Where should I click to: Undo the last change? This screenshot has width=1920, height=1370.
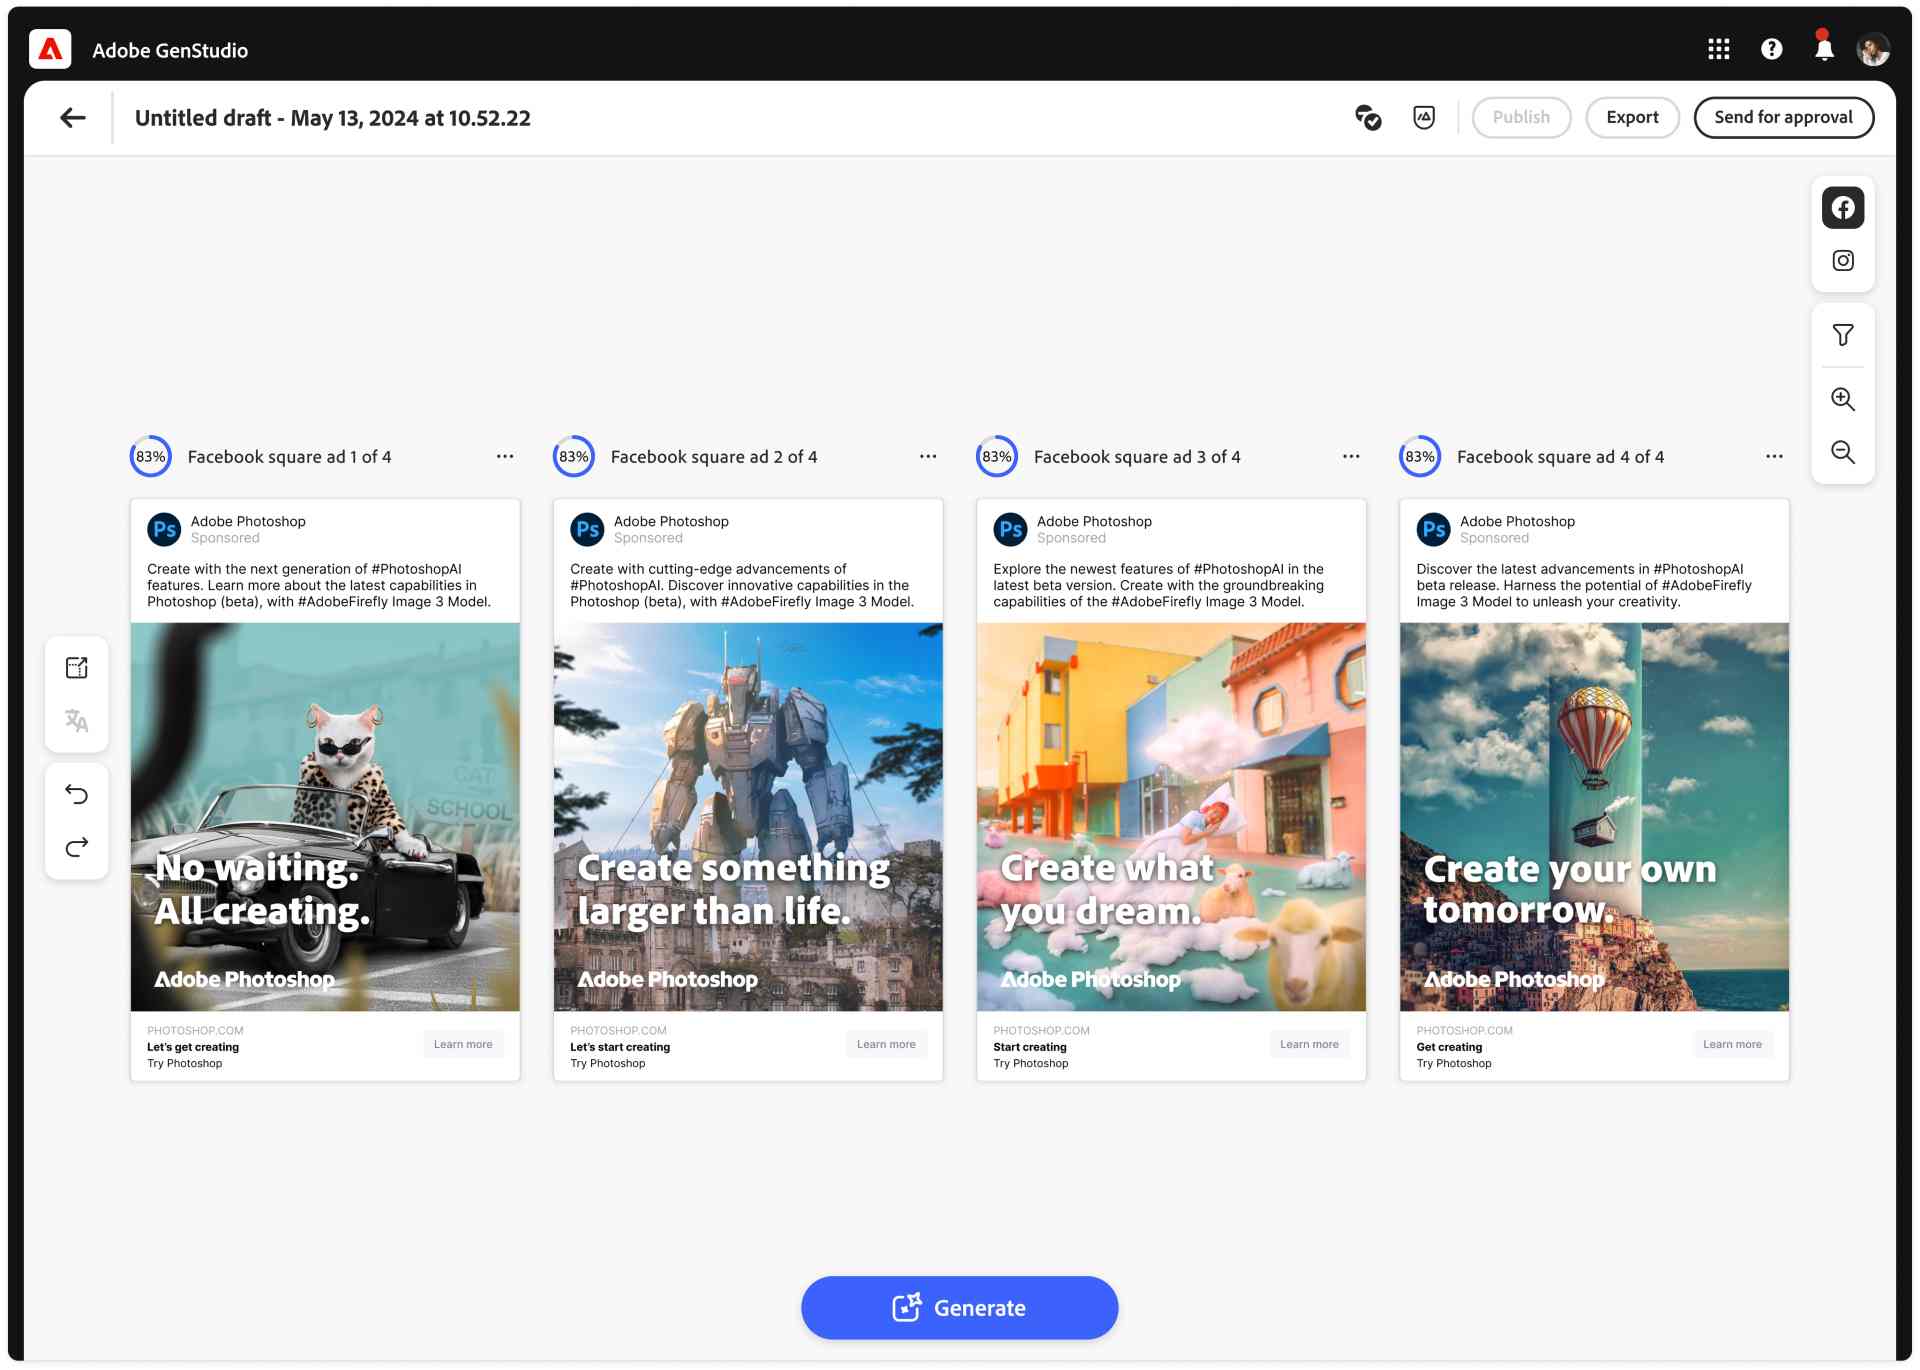77,795
